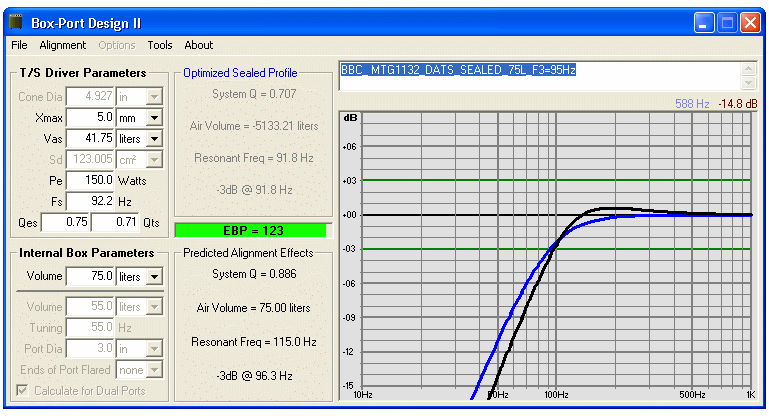Open the Ends of Port Flared dropdown
The image size is (769, 416).
tap(154, 370)
